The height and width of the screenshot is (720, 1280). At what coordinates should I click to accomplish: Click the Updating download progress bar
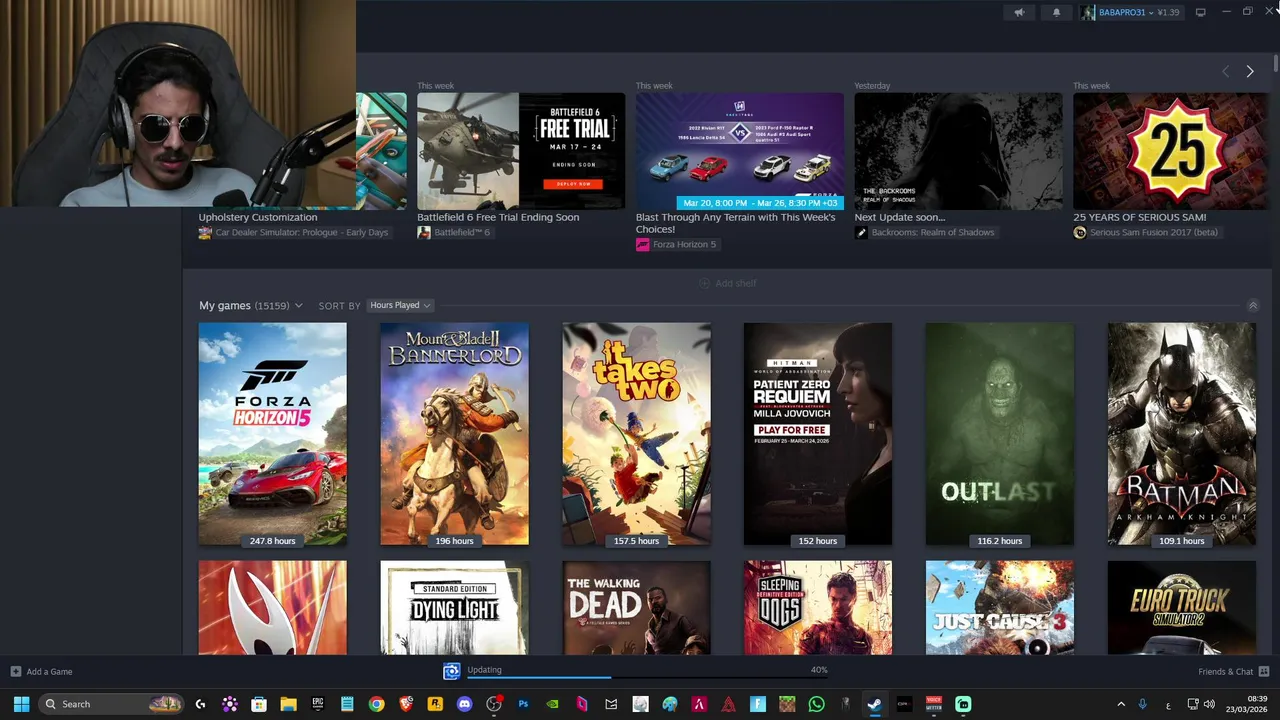click(x=647, y=677)
